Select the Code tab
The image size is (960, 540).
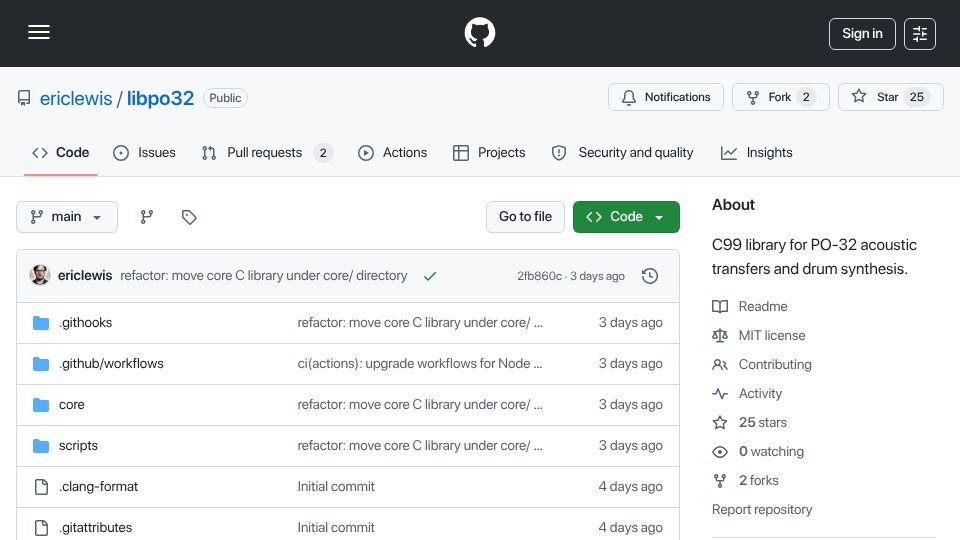pos(61,152)
